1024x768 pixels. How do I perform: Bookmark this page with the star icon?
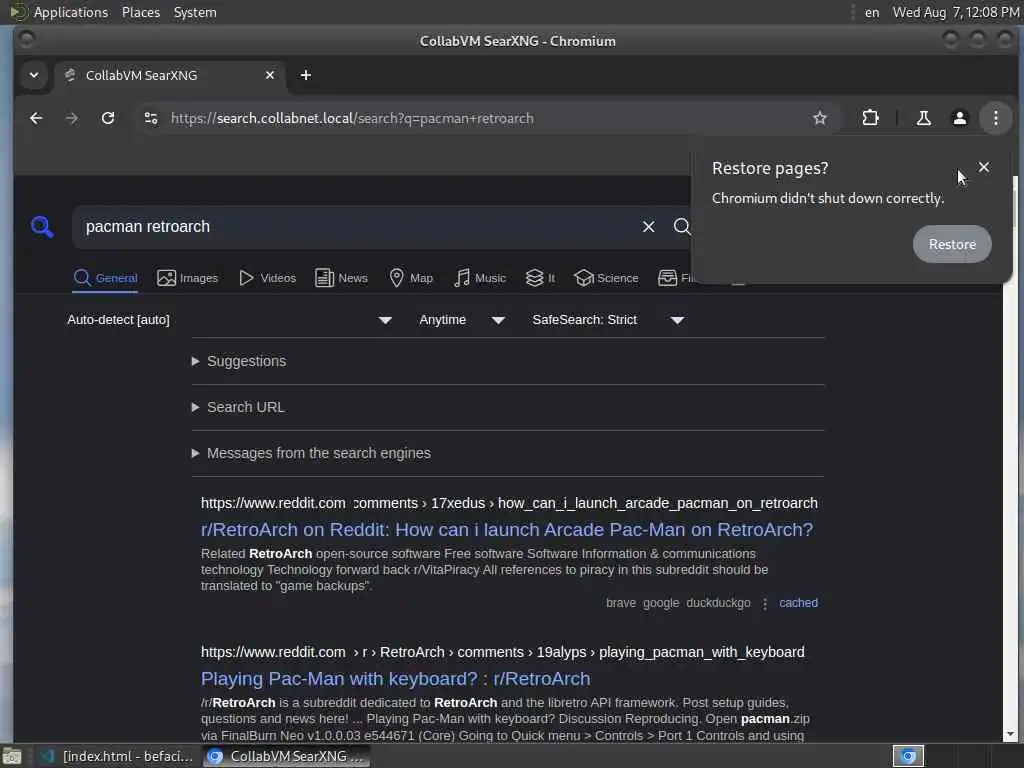point(820,118)
